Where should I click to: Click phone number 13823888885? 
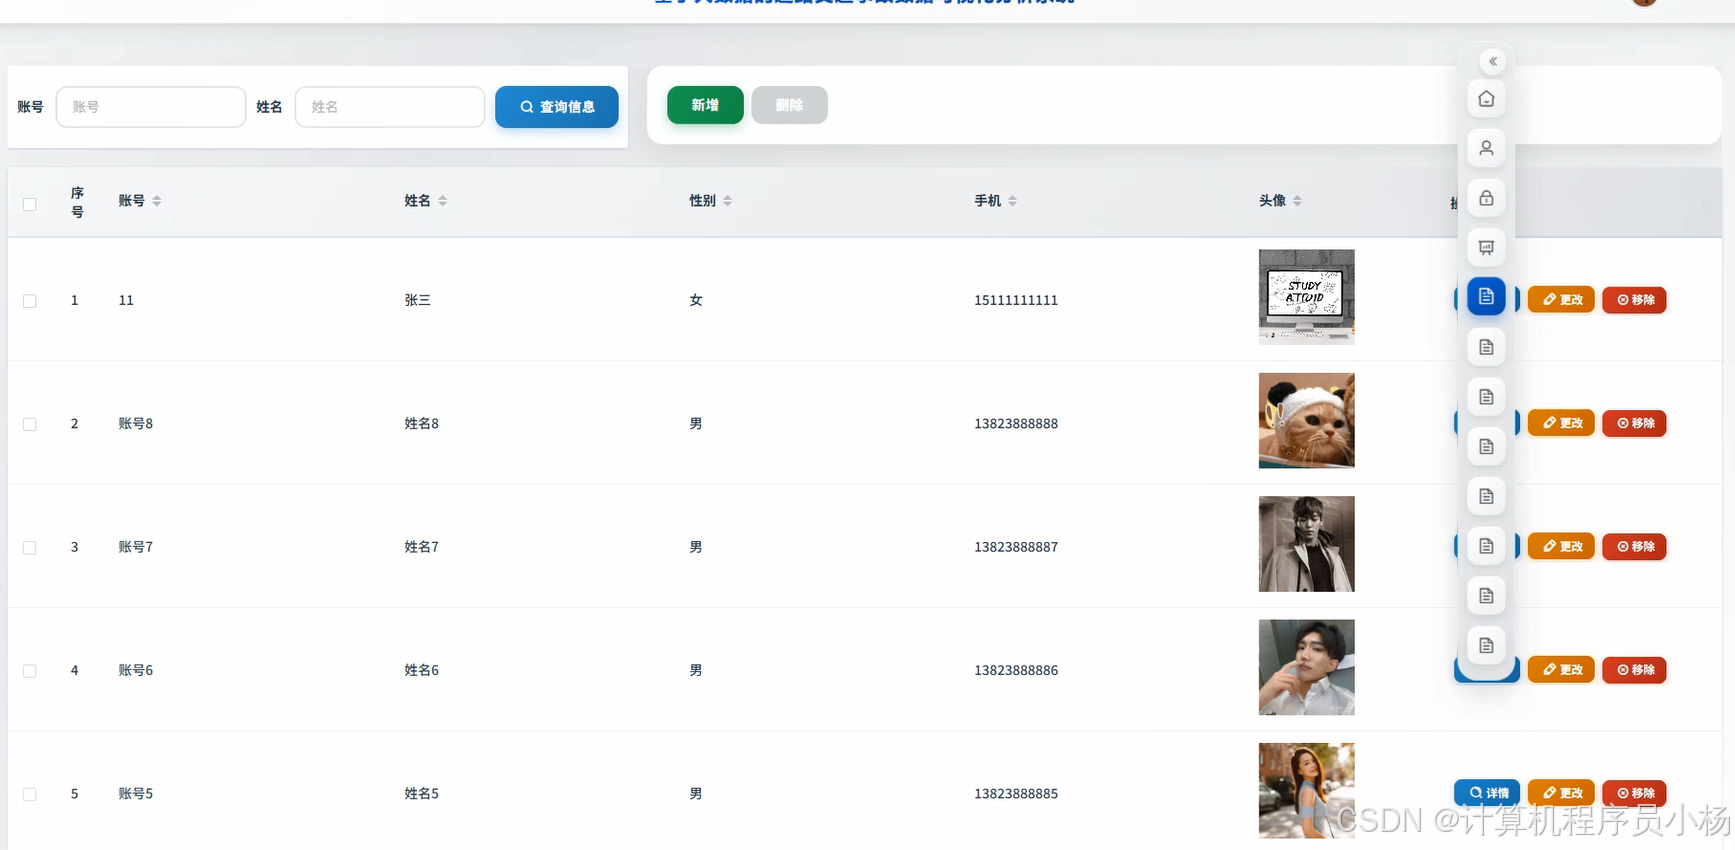1016,794
